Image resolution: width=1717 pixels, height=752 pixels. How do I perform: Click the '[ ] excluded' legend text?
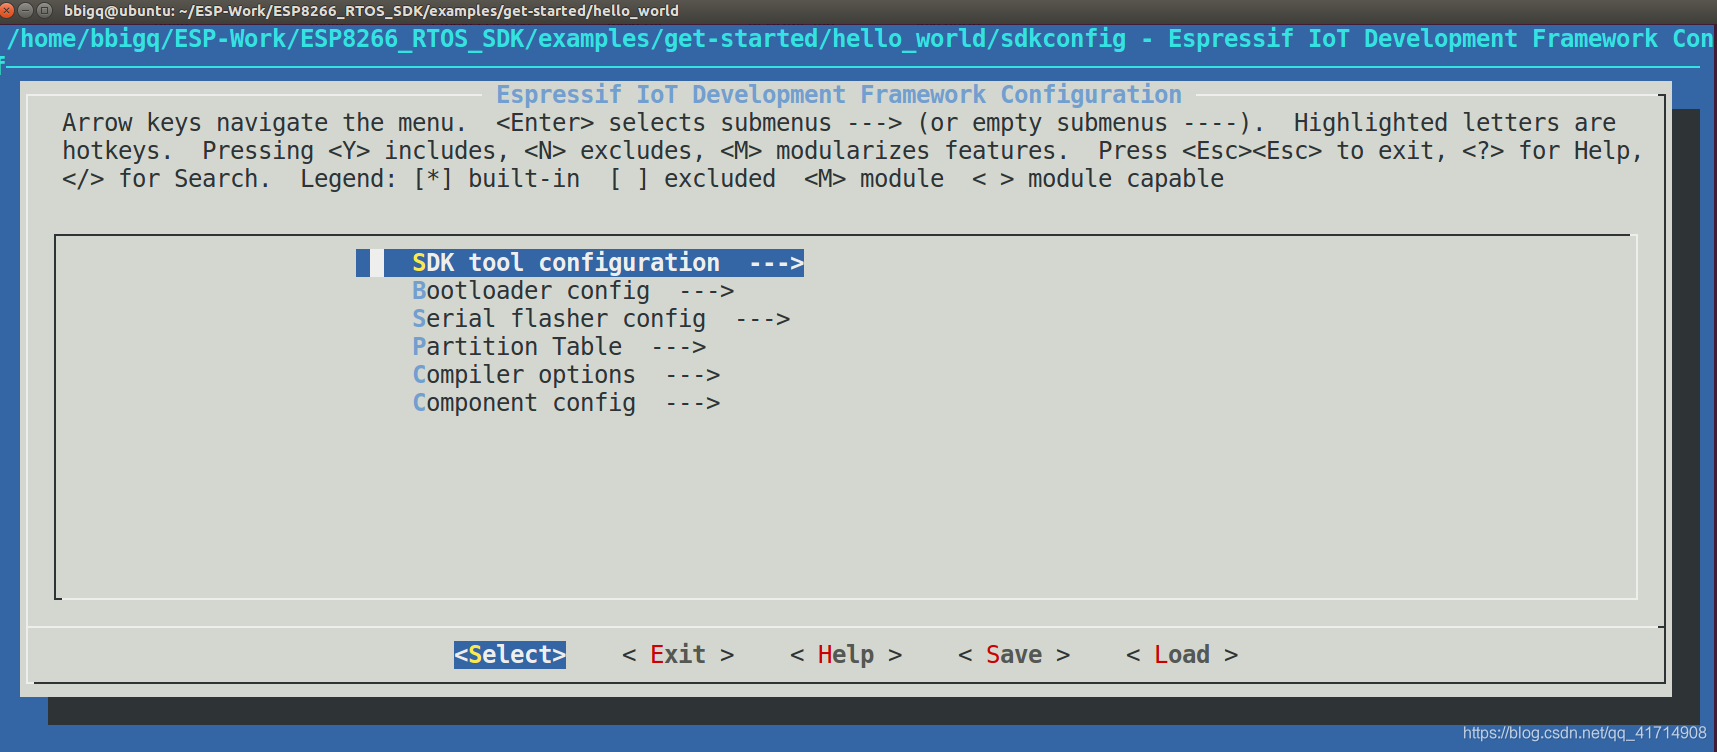(693, 179)
